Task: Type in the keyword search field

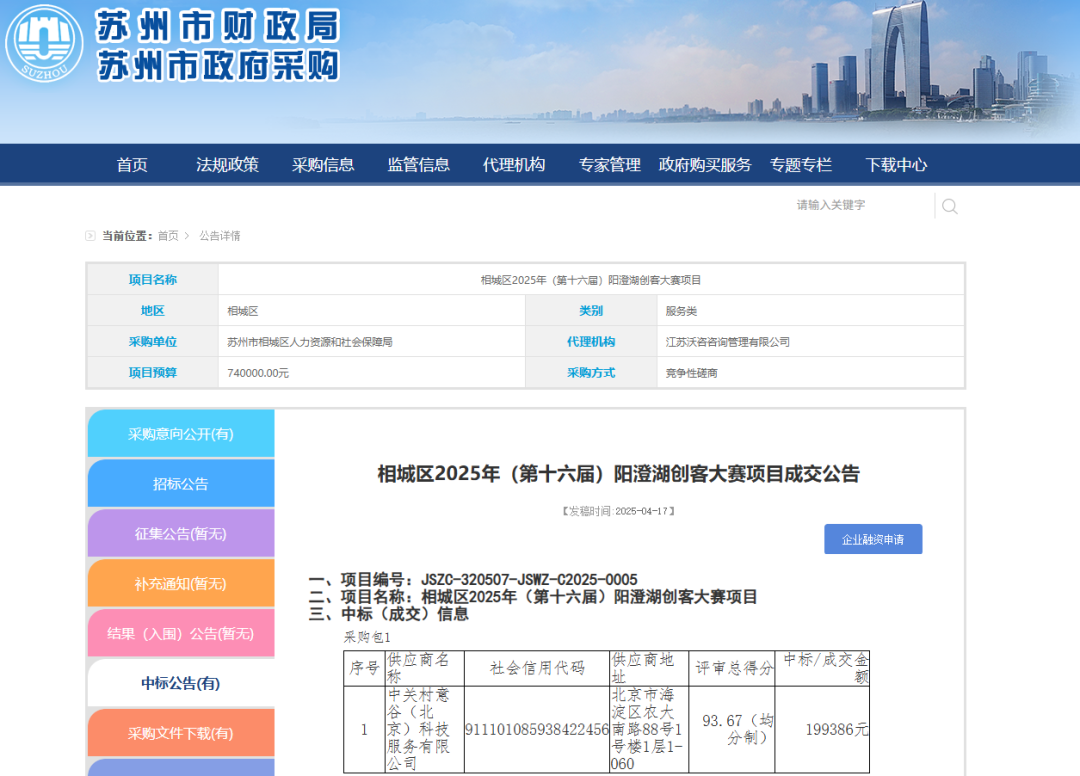Action: (860, 205)
